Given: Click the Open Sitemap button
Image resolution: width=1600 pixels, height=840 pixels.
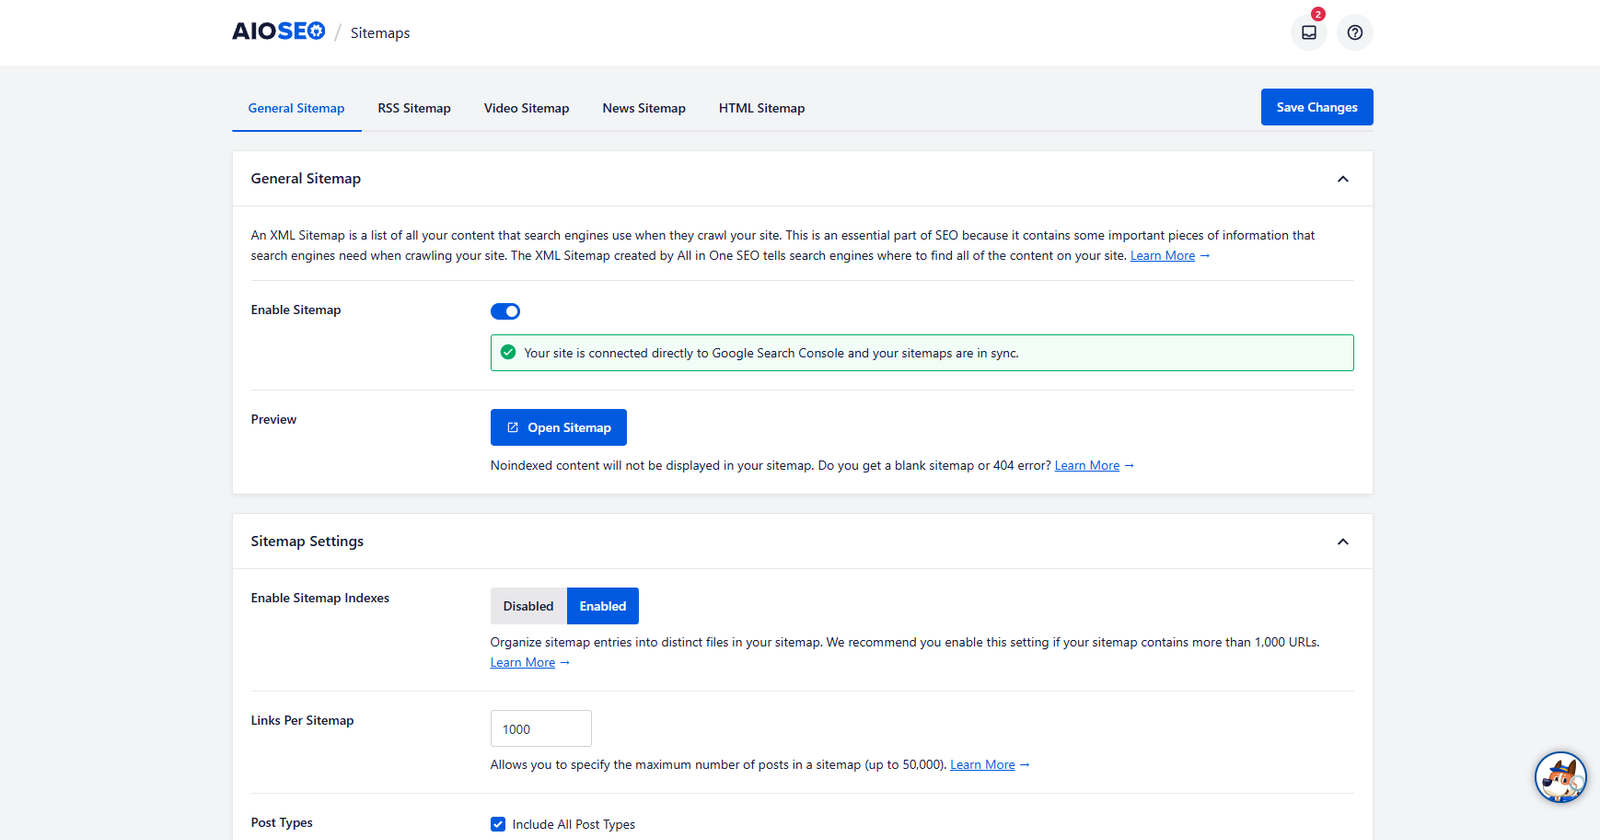Looking at the screenshot, I should 558,427.
